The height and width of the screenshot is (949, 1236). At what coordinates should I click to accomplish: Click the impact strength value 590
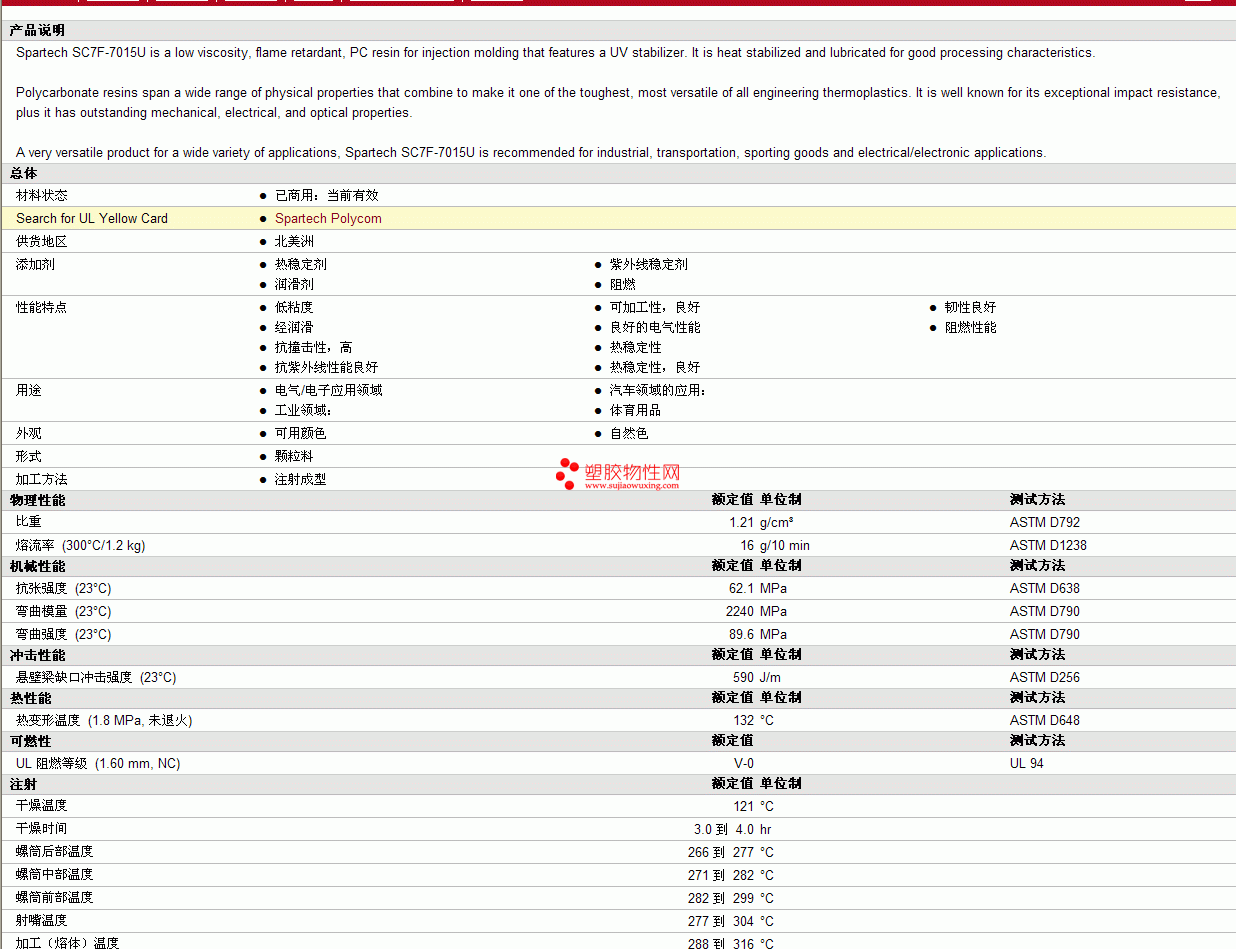[743, 677]
